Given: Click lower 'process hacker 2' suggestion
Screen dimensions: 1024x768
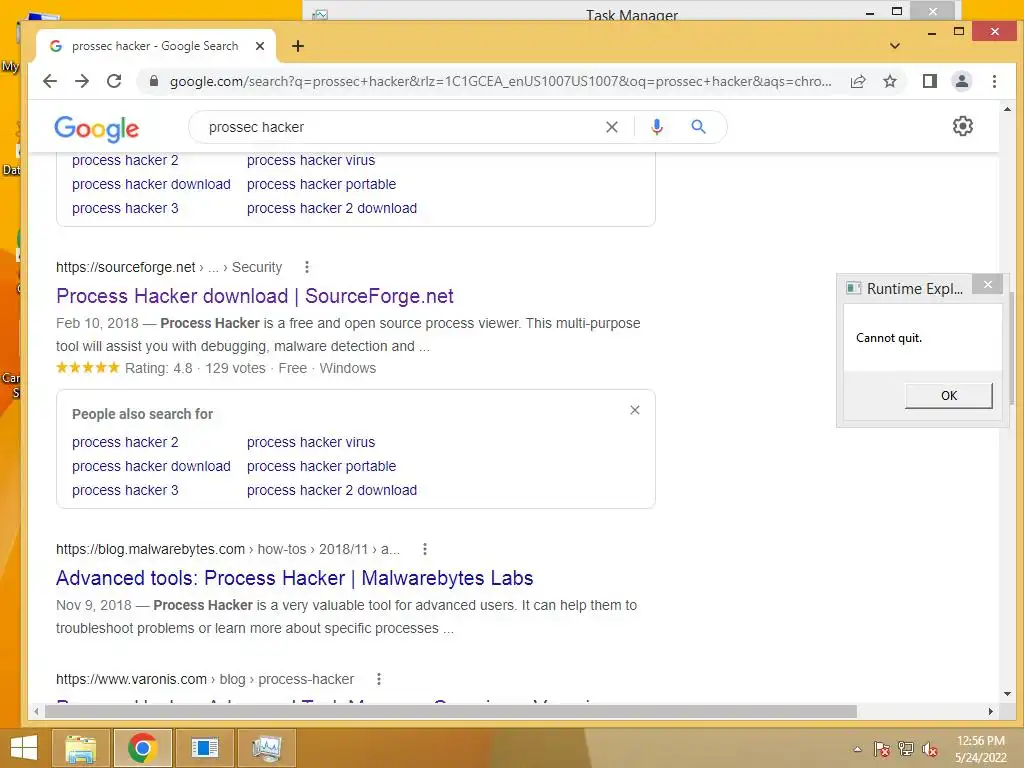Looking at the screenshot, I should (x=125, y=442).
